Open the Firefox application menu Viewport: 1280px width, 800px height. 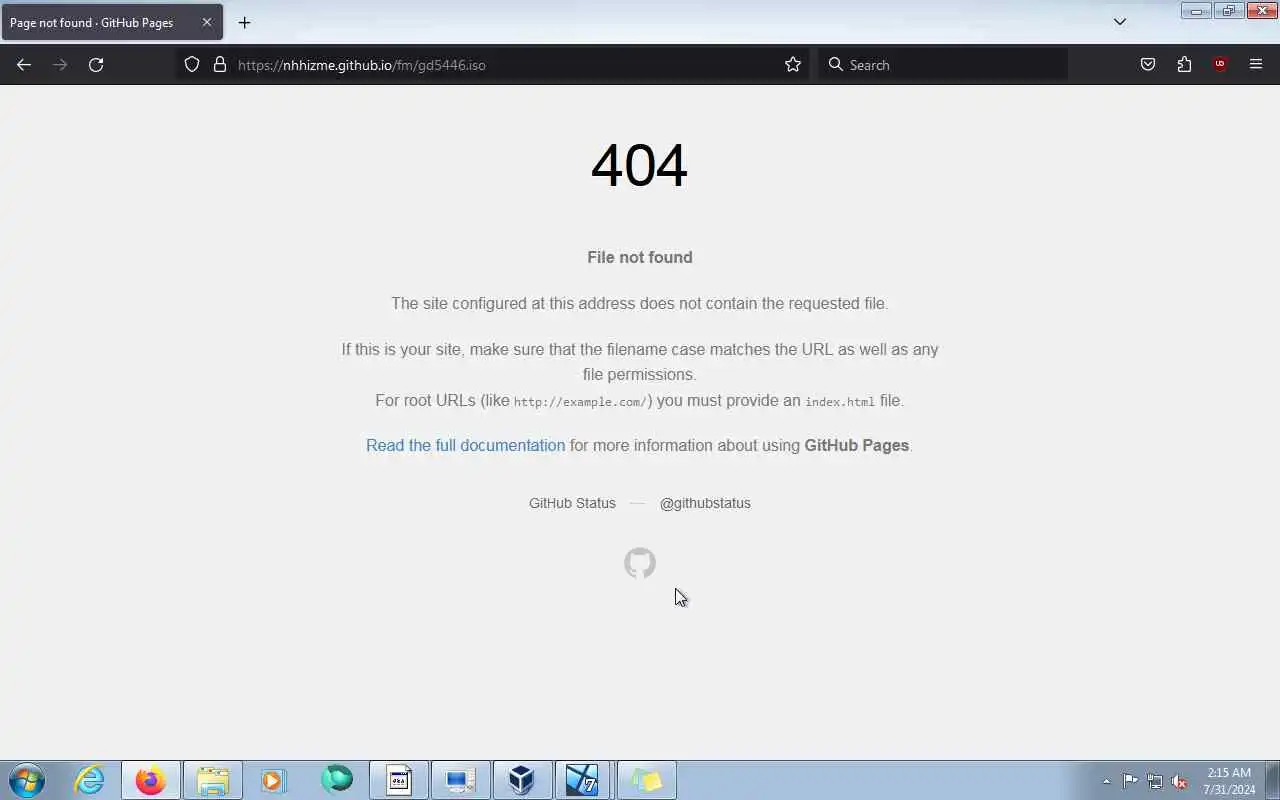coord(1256,65)
